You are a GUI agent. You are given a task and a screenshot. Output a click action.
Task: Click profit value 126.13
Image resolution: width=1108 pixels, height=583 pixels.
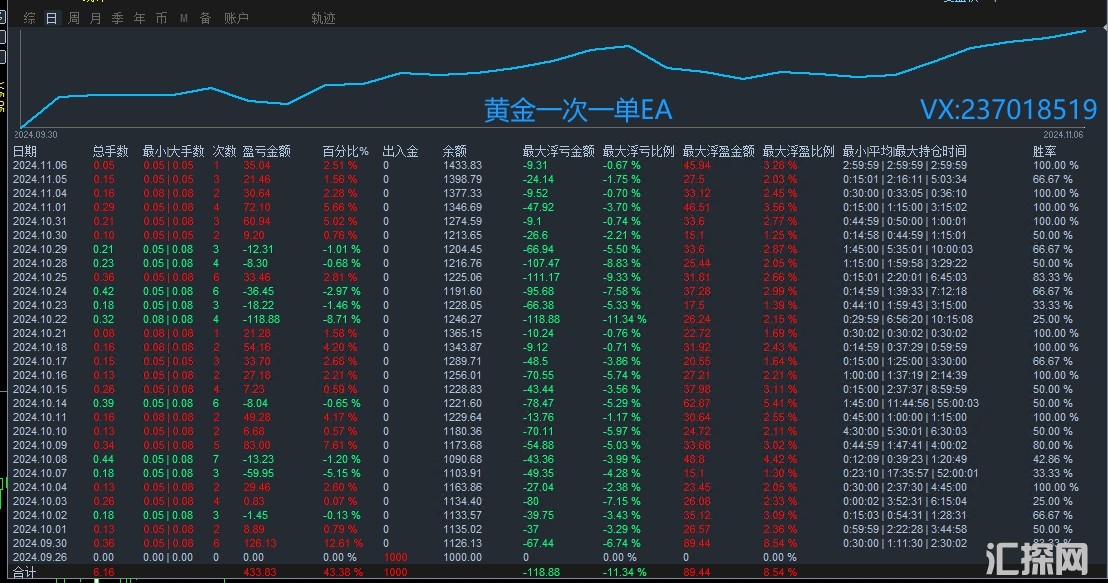[259, 543]
